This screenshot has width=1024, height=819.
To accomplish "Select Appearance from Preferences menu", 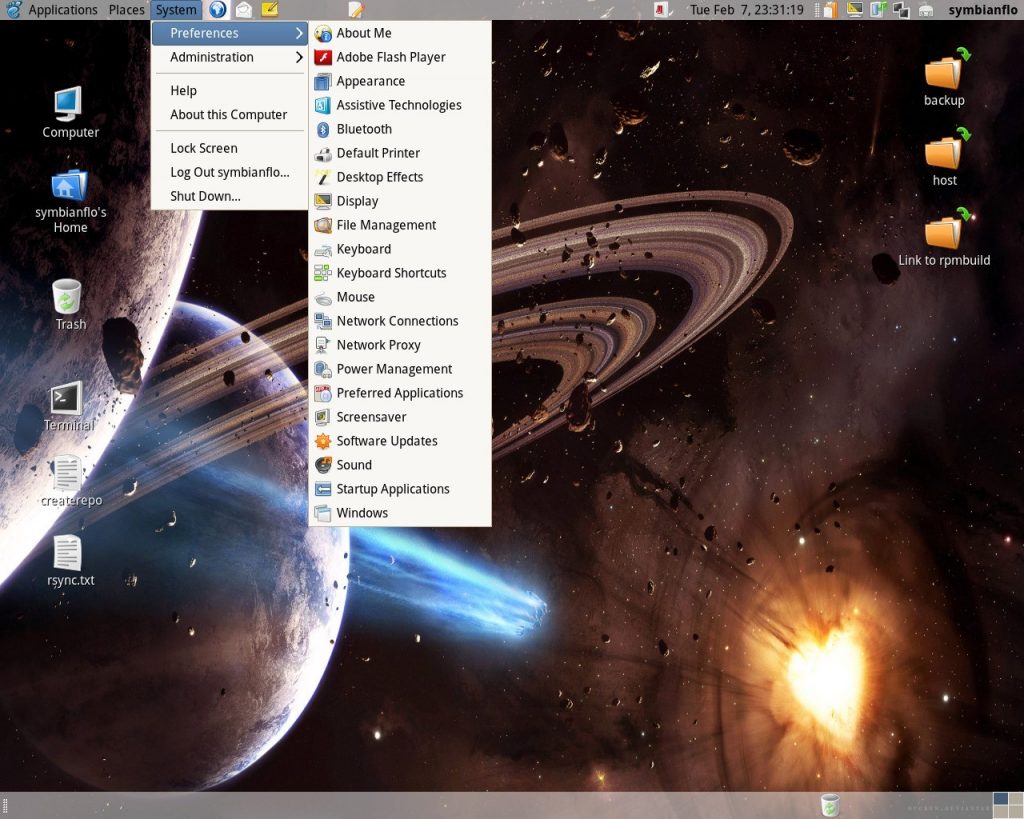I will coord(370,81).
